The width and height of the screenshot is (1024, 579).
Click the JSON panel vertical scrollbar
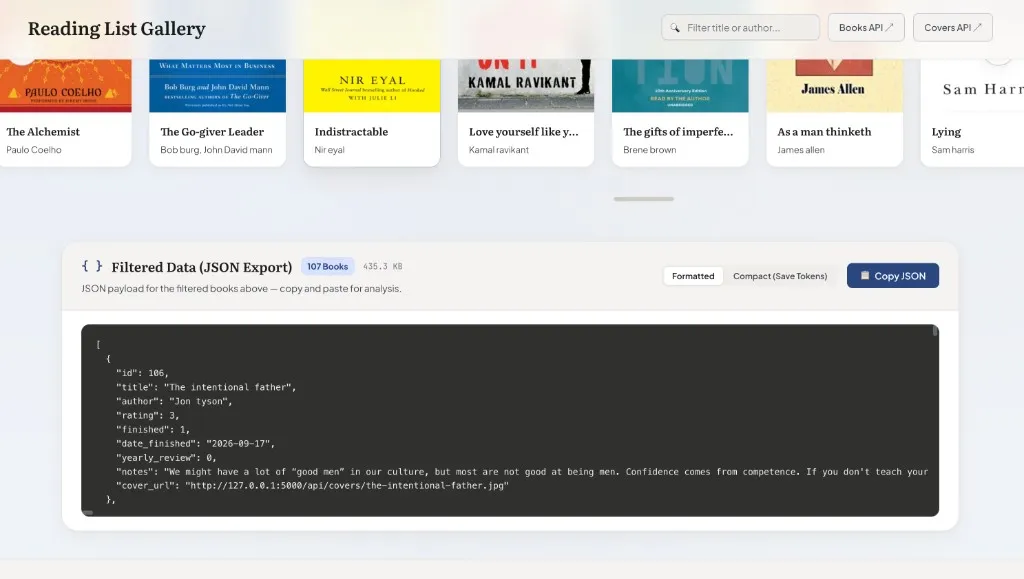(x=935, y=331)
